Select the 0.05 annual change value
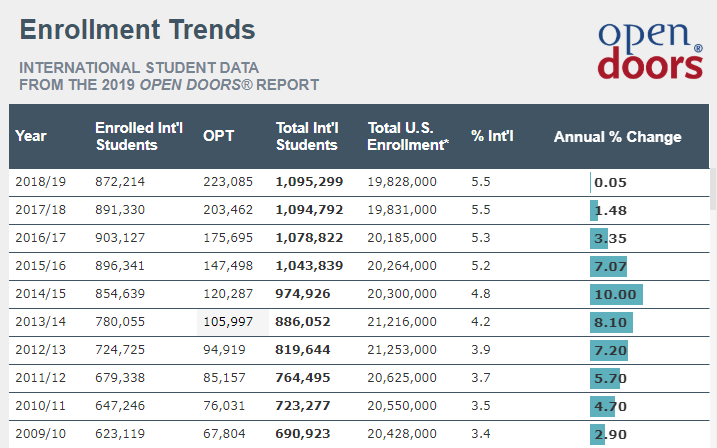The image size is (717, 448). tap(609, 182)
